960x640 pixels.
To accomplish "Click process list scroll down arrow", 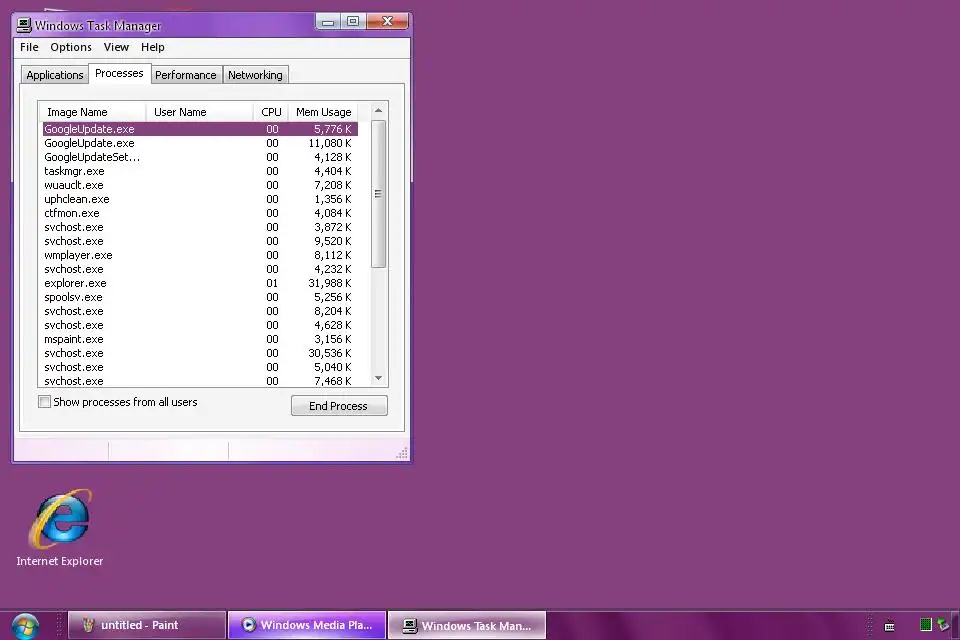I will pos(378,378).
